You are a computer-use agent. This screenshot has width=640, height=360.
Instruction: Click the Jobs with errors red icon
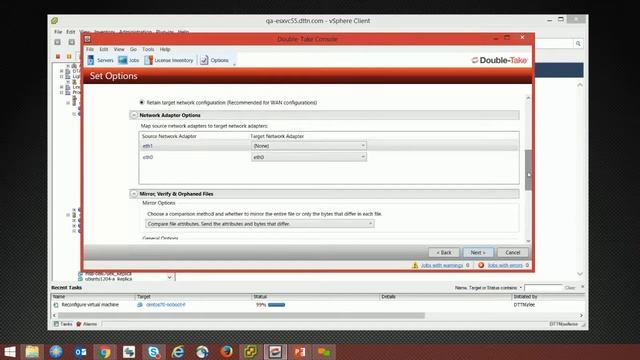(481, 265)
